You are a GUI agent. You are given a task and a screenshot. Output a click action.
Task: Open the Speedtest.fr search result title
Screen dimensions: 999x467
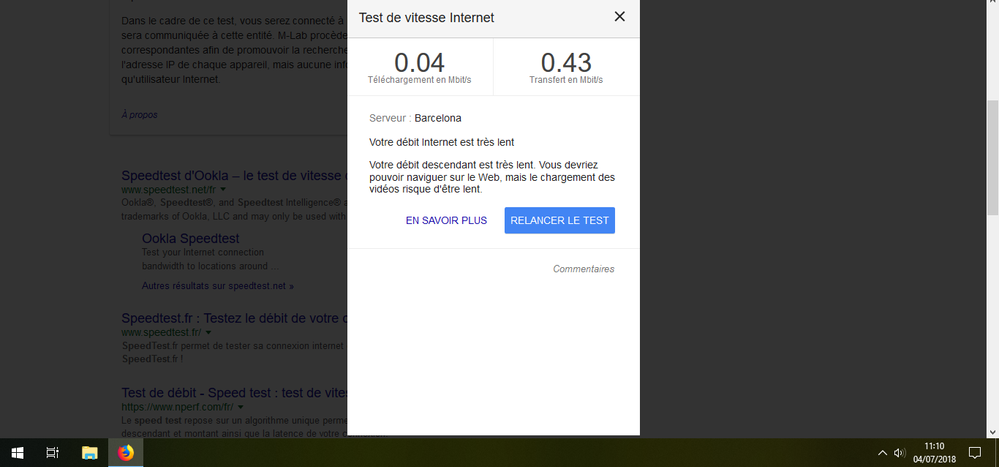[x=234, y=318]
